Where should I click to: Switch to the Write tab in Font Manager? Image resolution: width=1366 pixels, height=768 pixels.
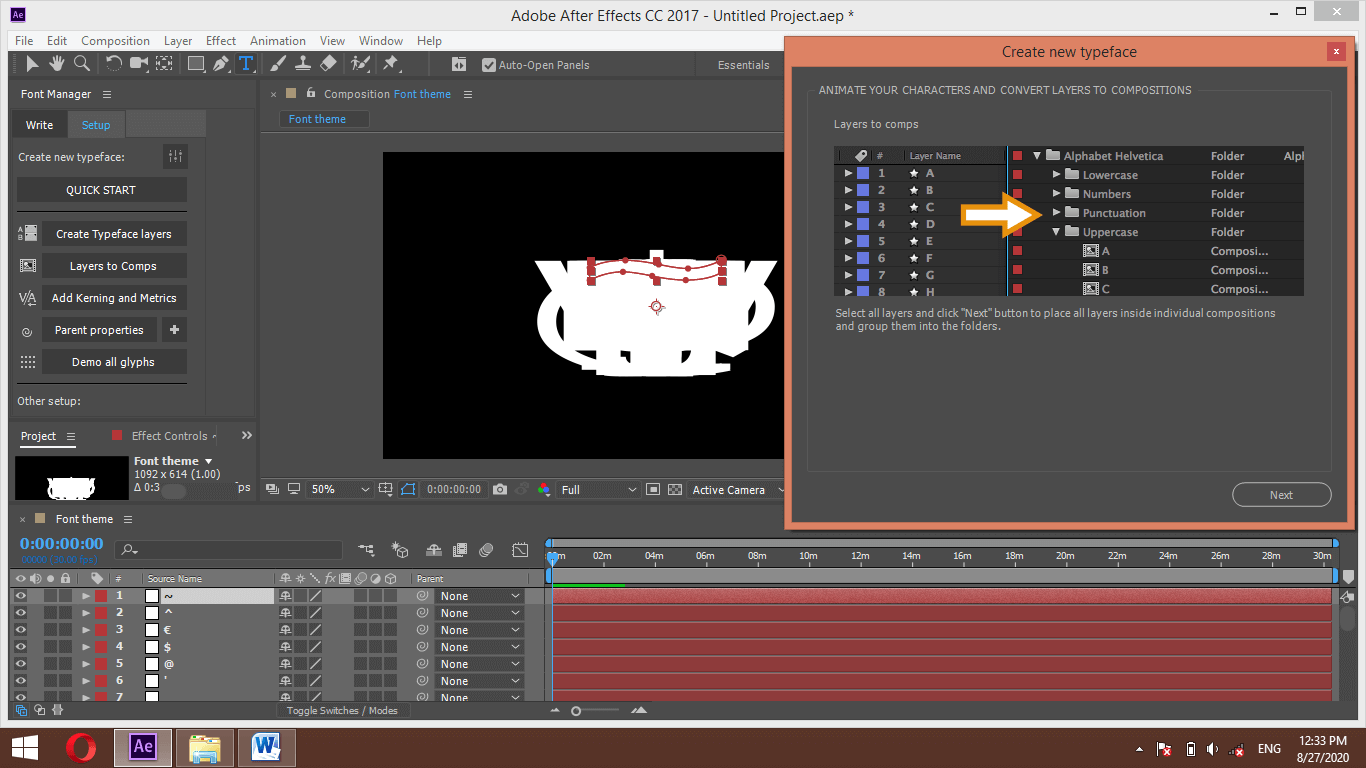coord(38,124)
